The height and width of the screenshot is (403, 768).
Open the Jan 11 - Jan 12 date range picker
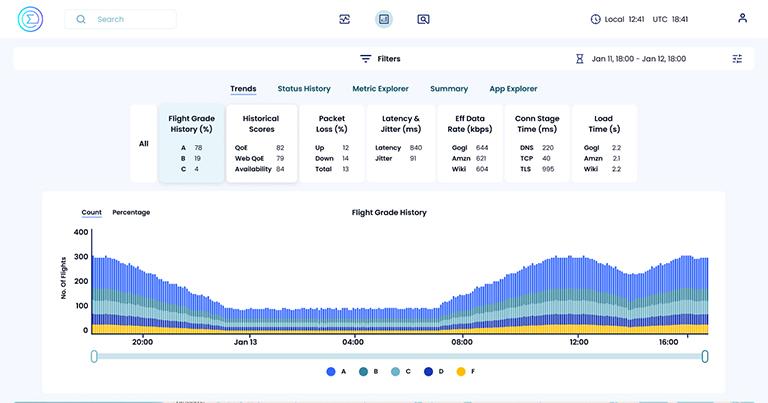[638, 59]
